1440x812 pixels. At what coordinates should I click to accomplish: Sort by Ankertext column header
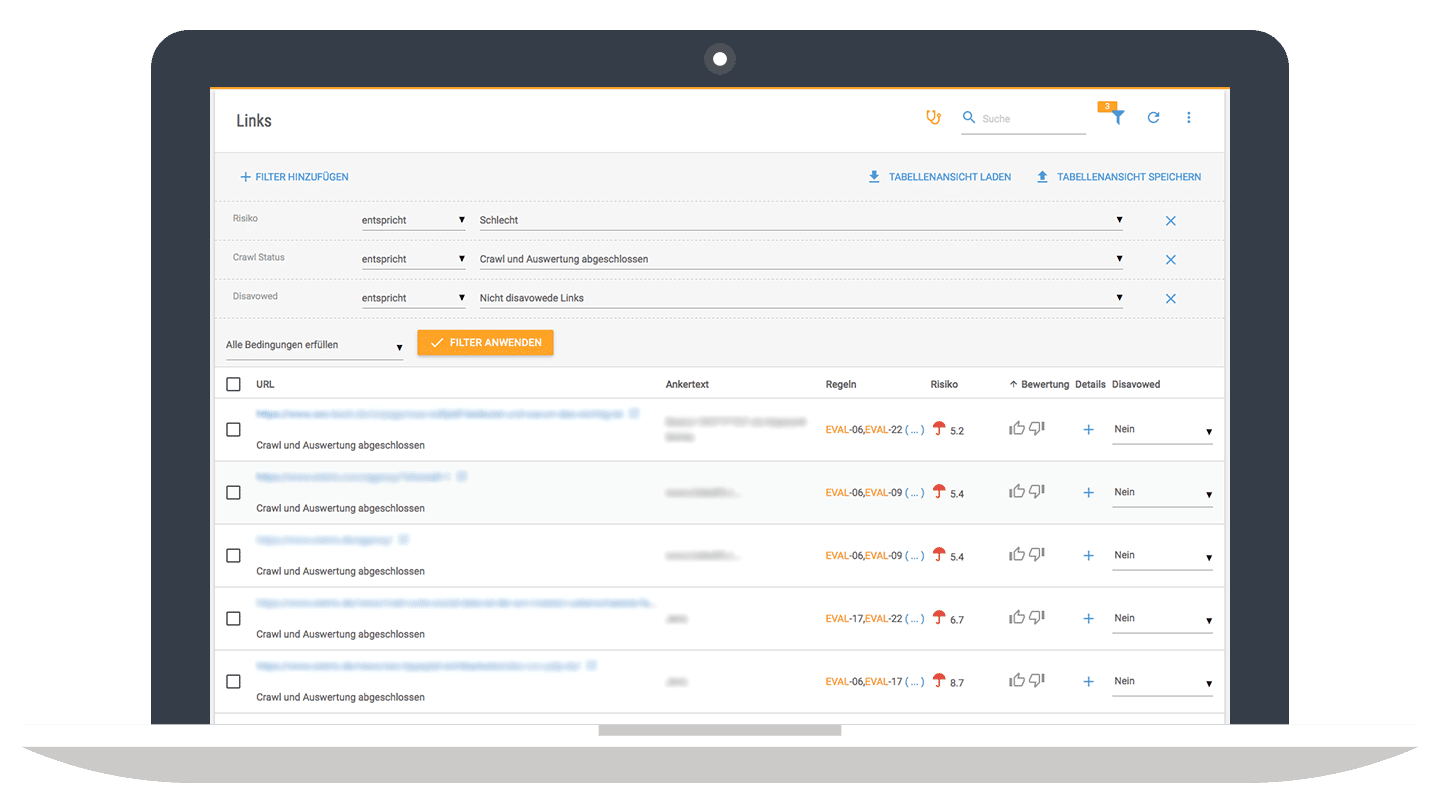pyautogui.click(x=687, y=384)
